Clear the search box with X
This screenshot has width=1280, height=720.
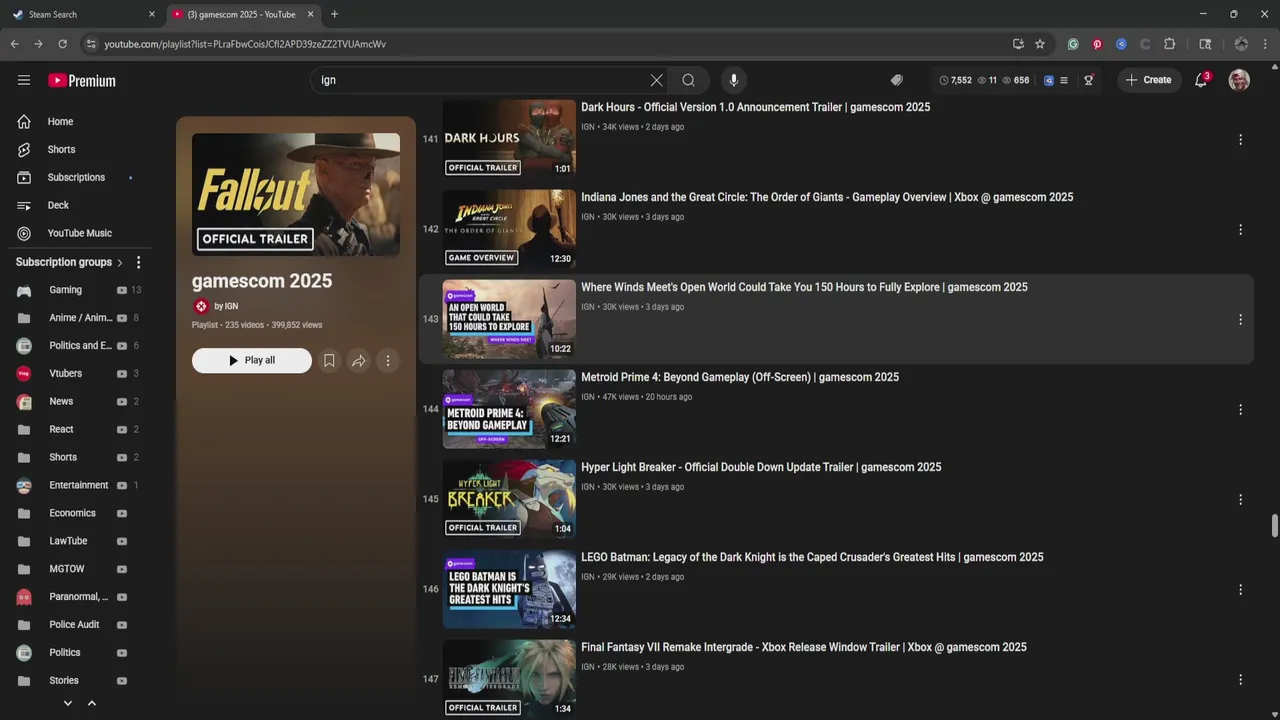coord(656,80)
